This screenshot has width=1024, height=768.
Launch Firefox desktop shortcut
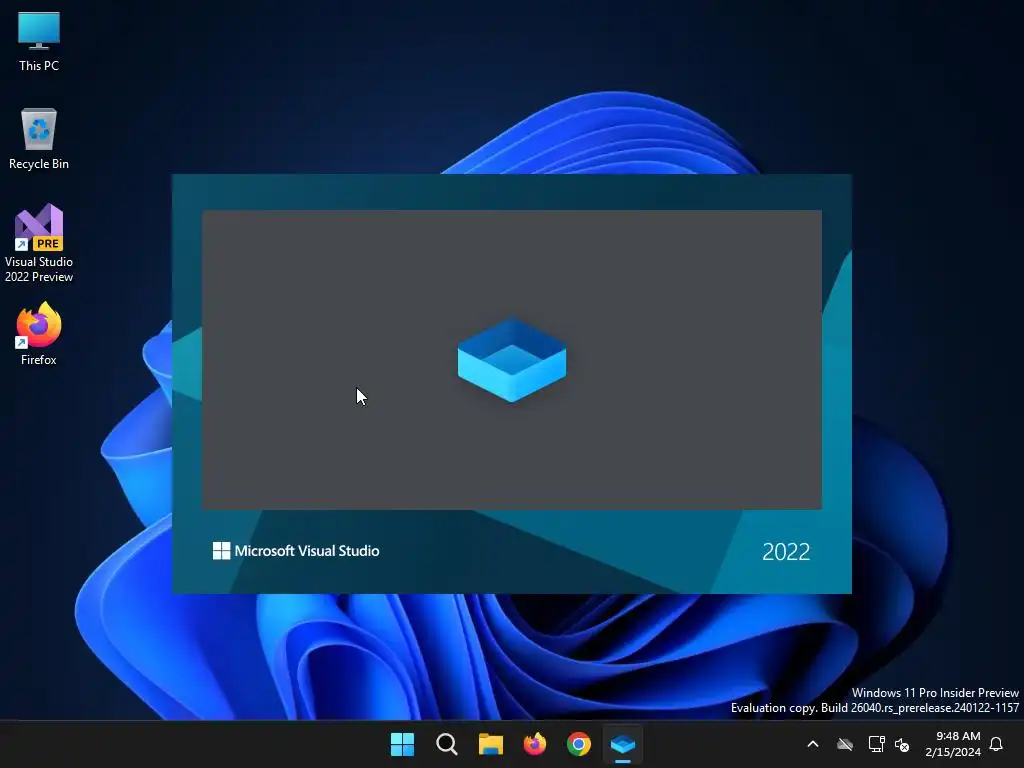(39, 334)
